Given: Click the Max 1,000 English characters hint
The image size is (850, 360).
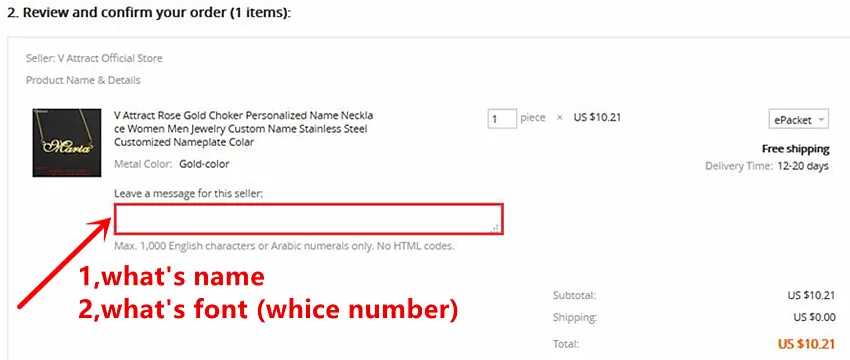Looking at the screenshot, I should [284, 246].
